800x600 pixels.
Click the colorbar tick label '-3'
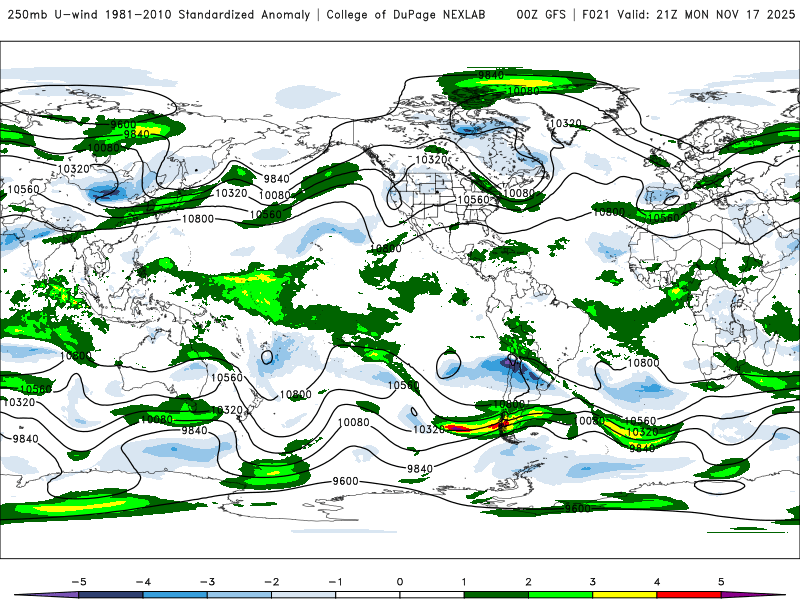pyautogui.click(x=207, y=582)
